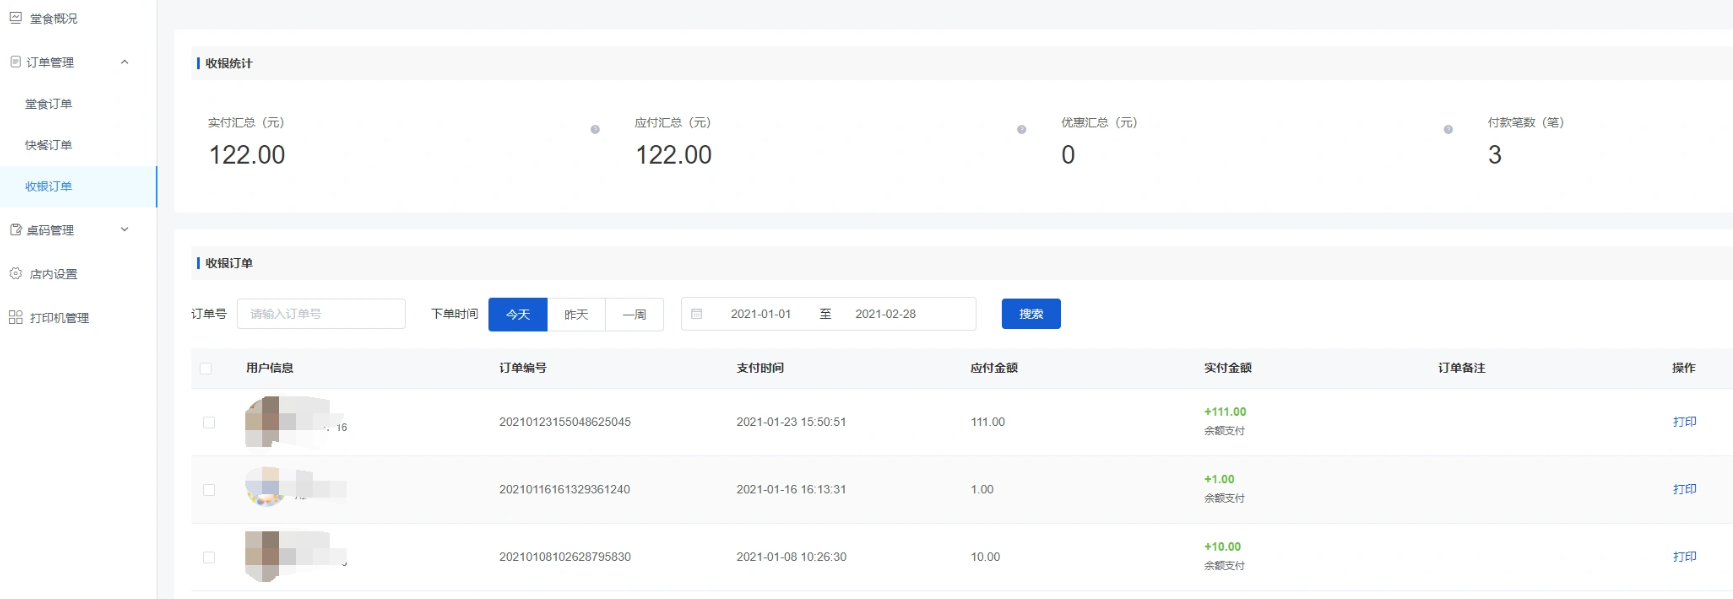1733x599 pixels.
Task: Select the 今天 time filter
Action: (518, 314)
